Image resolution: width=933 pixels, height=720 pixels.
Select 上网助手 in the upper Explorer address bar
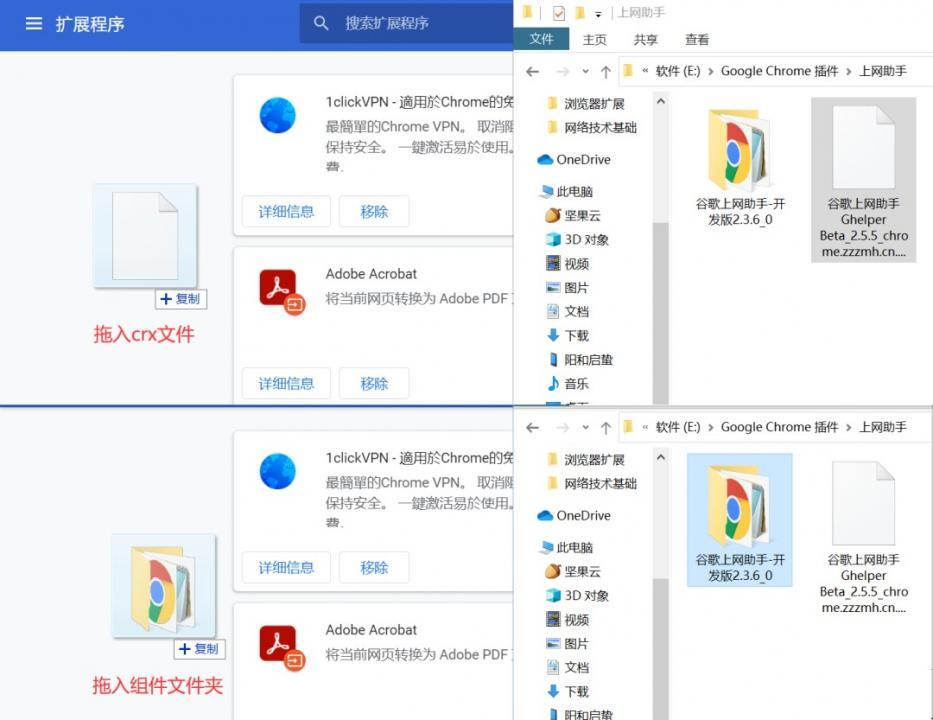[882, 71]
